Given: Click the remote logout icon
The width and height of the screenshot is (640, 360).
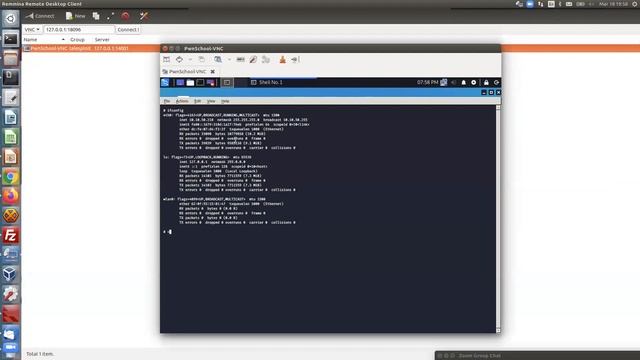Looking at the screenshot, I should point(496,82).
